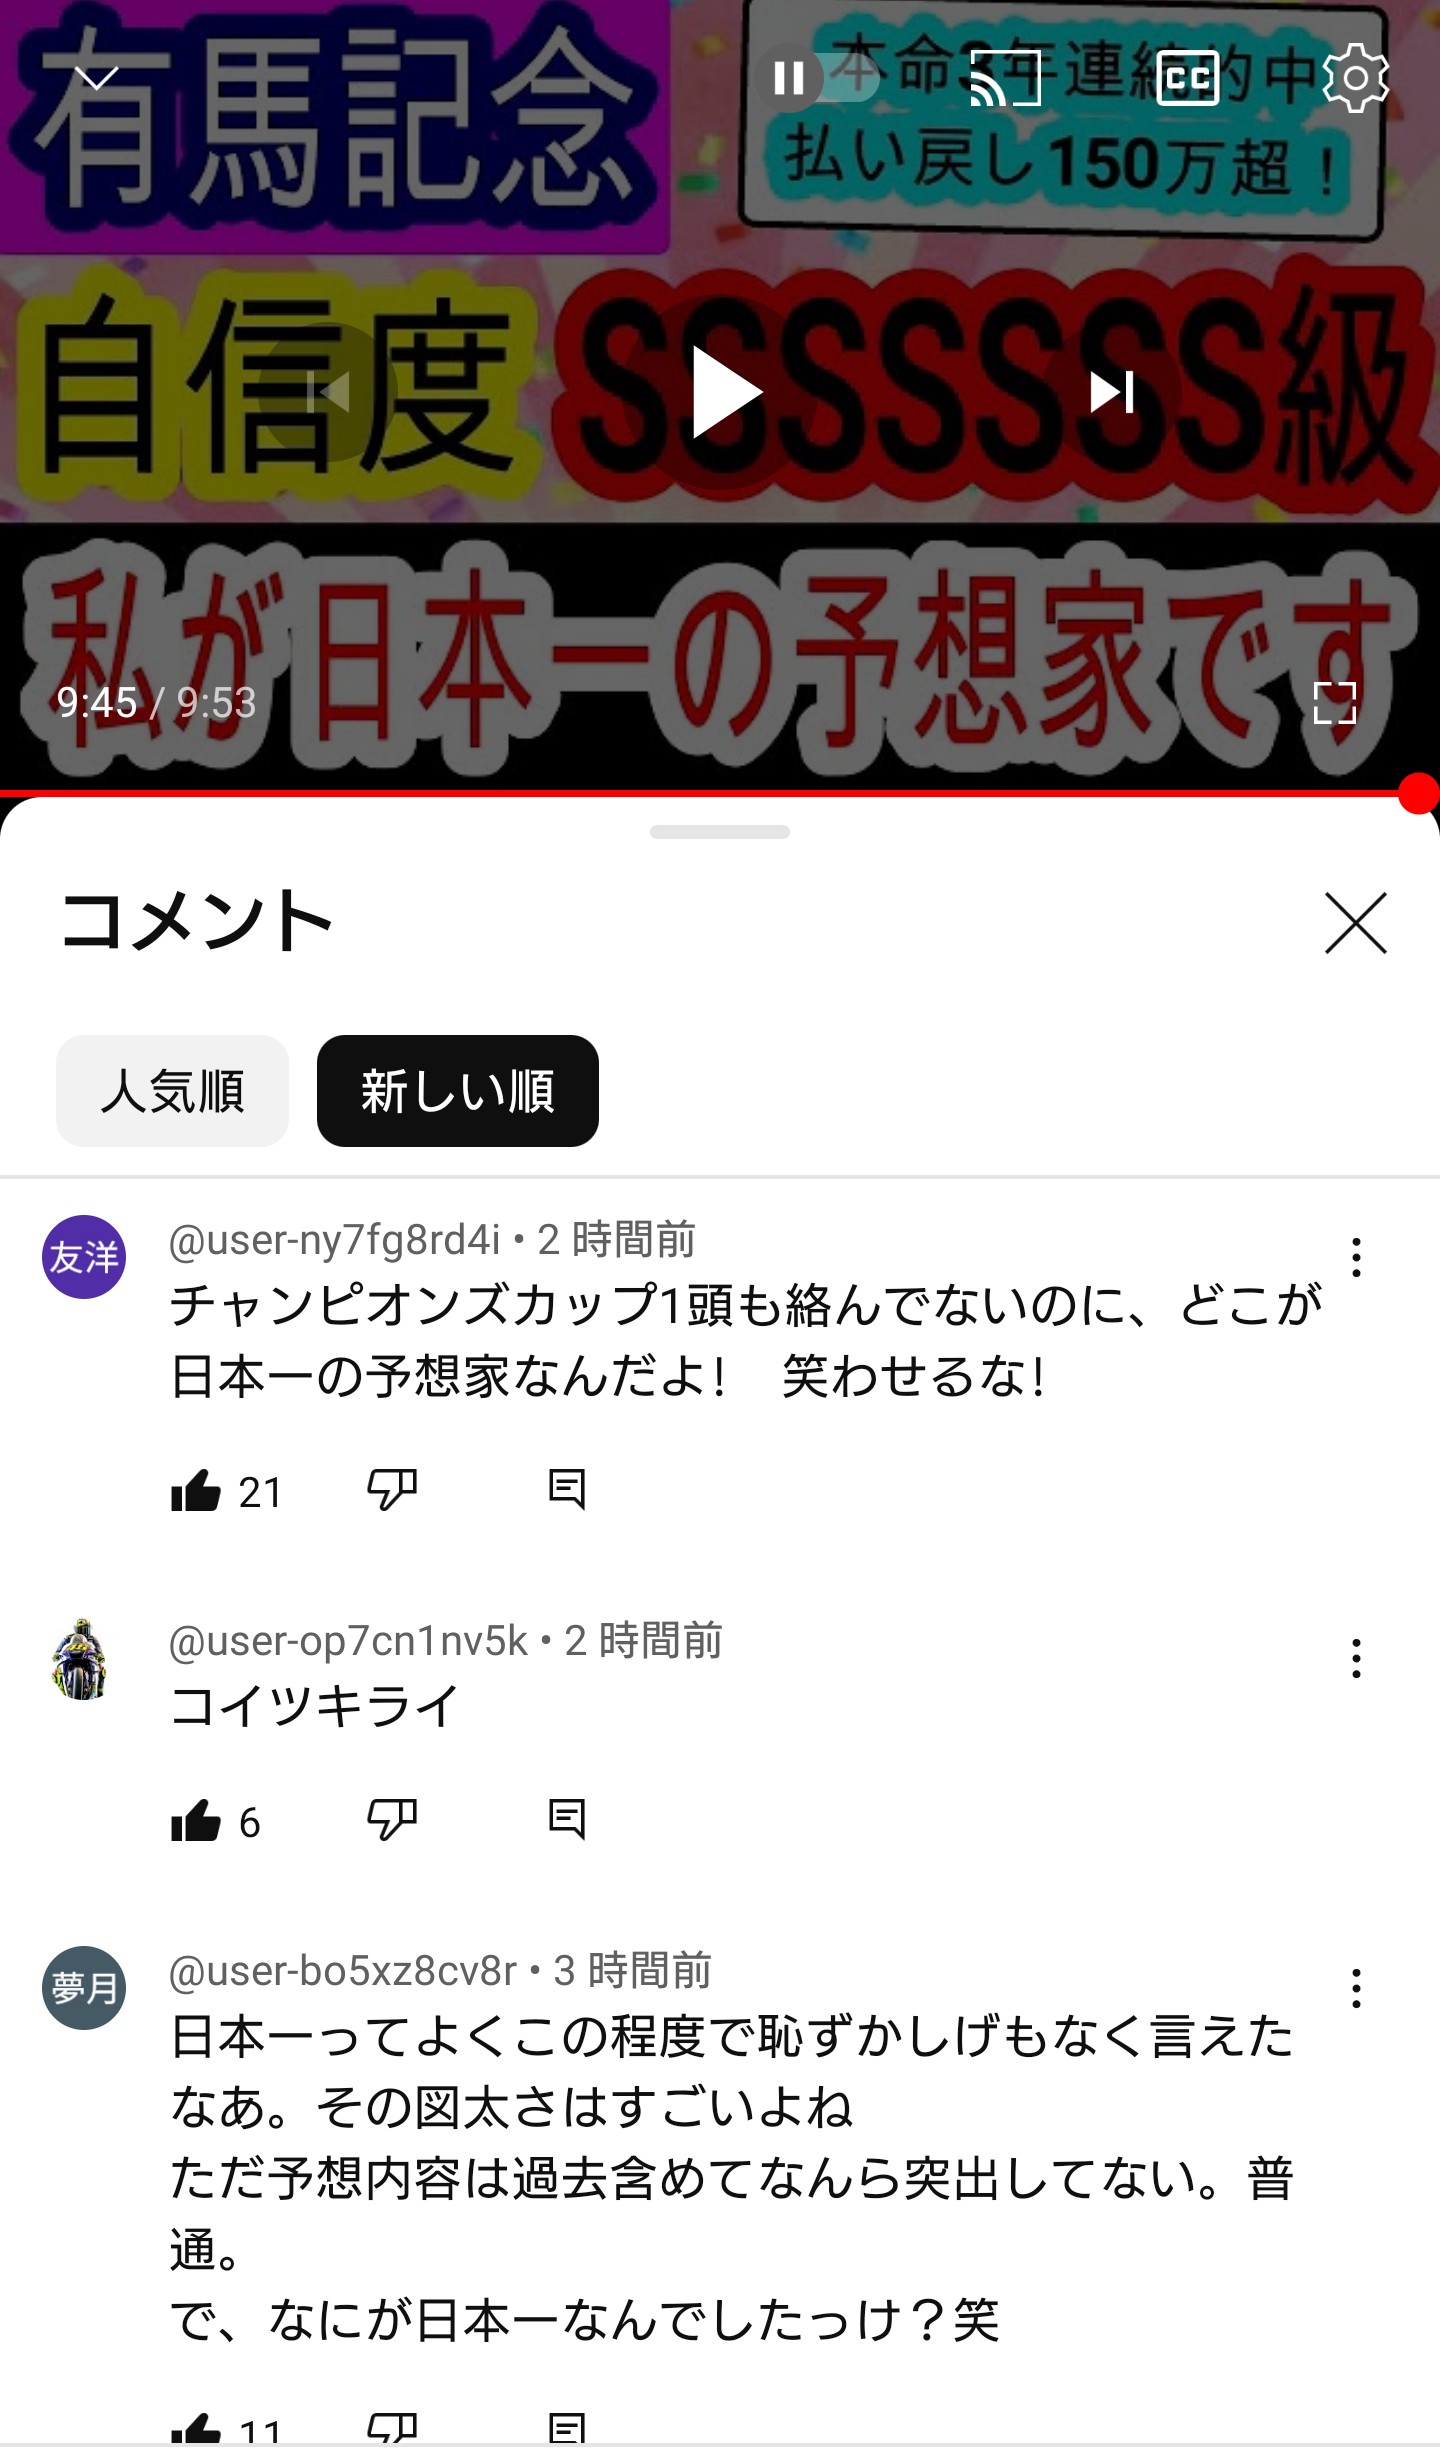Close the コメント panel
The width and height of the screenshot is (1440, 2448).
pyautogui.click(x=1356, y=922)
